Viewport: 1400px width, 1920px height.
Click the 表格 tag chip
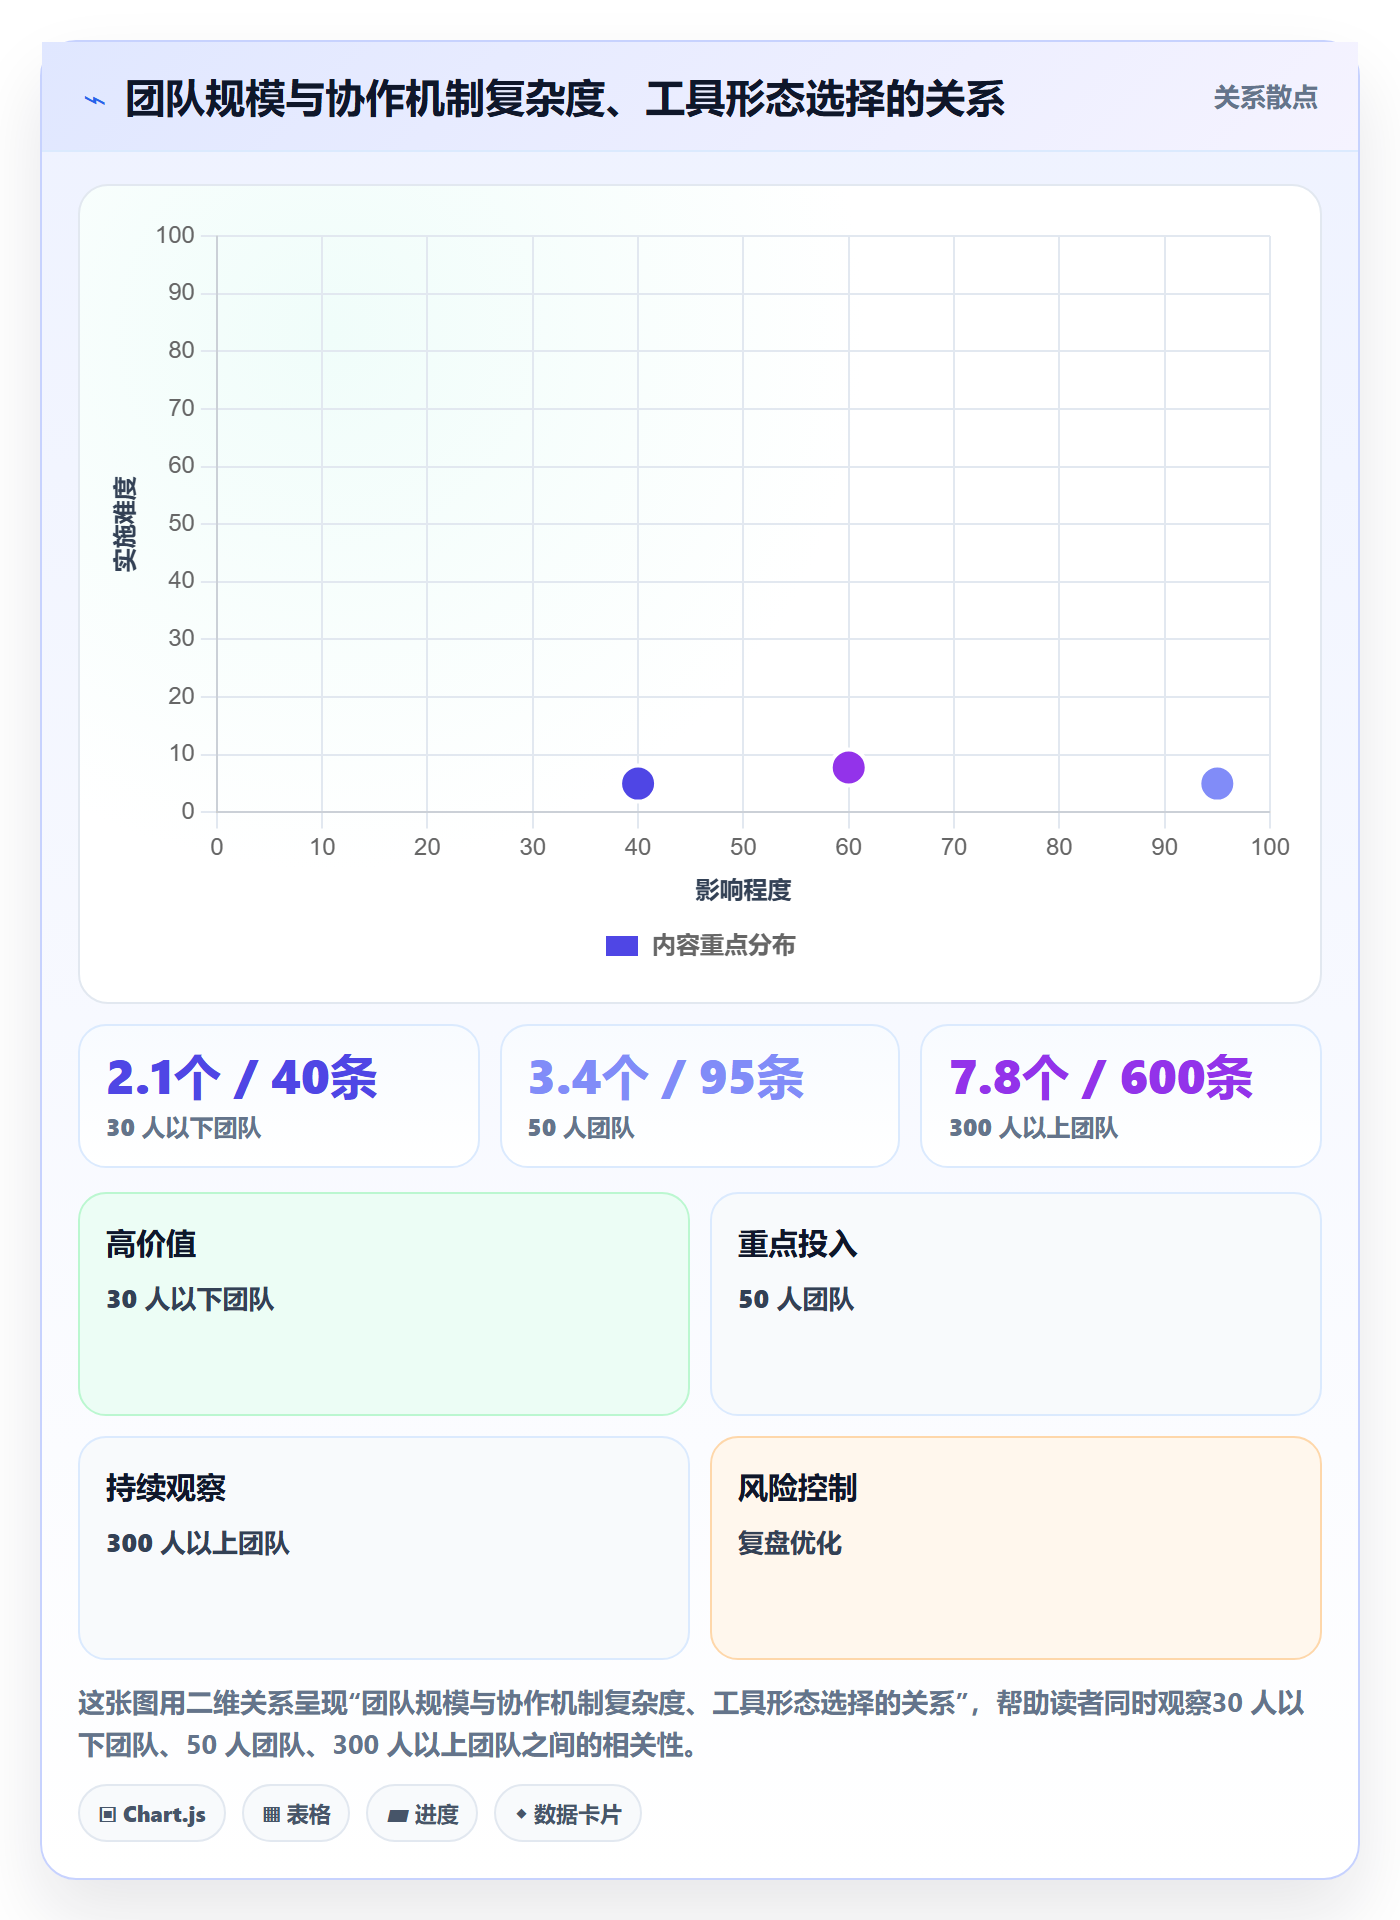tap(296, 1814)
